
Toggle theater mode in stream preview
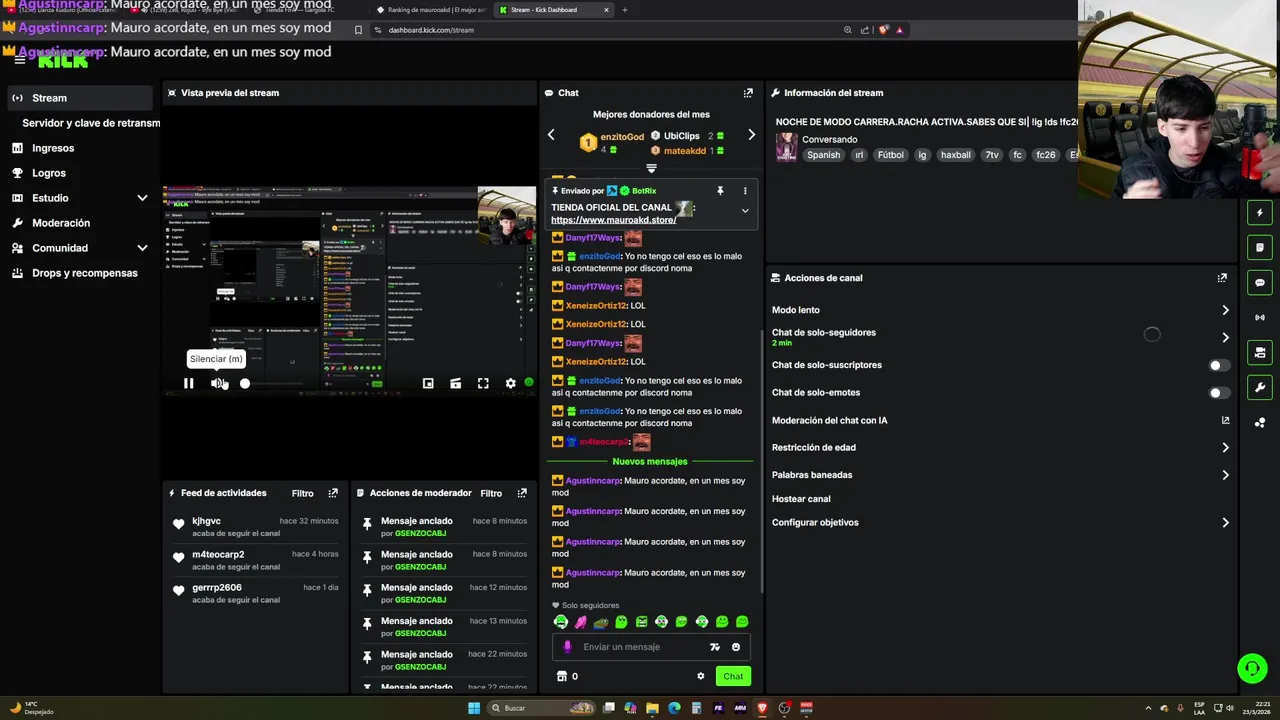455,383
